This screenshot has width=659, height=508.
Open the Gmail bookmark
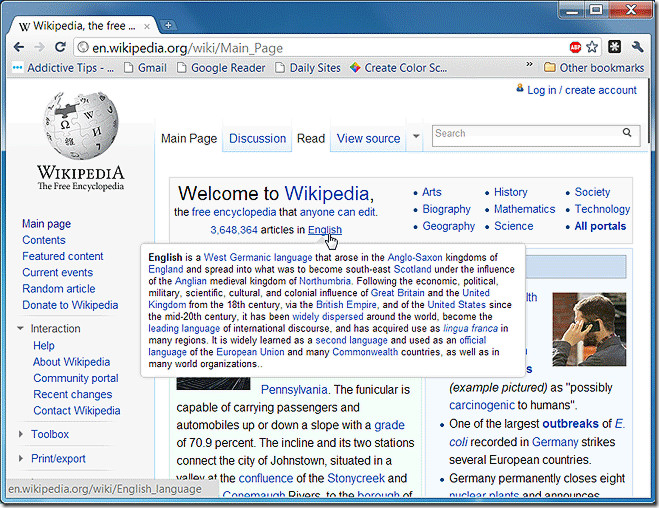(145, 68)
